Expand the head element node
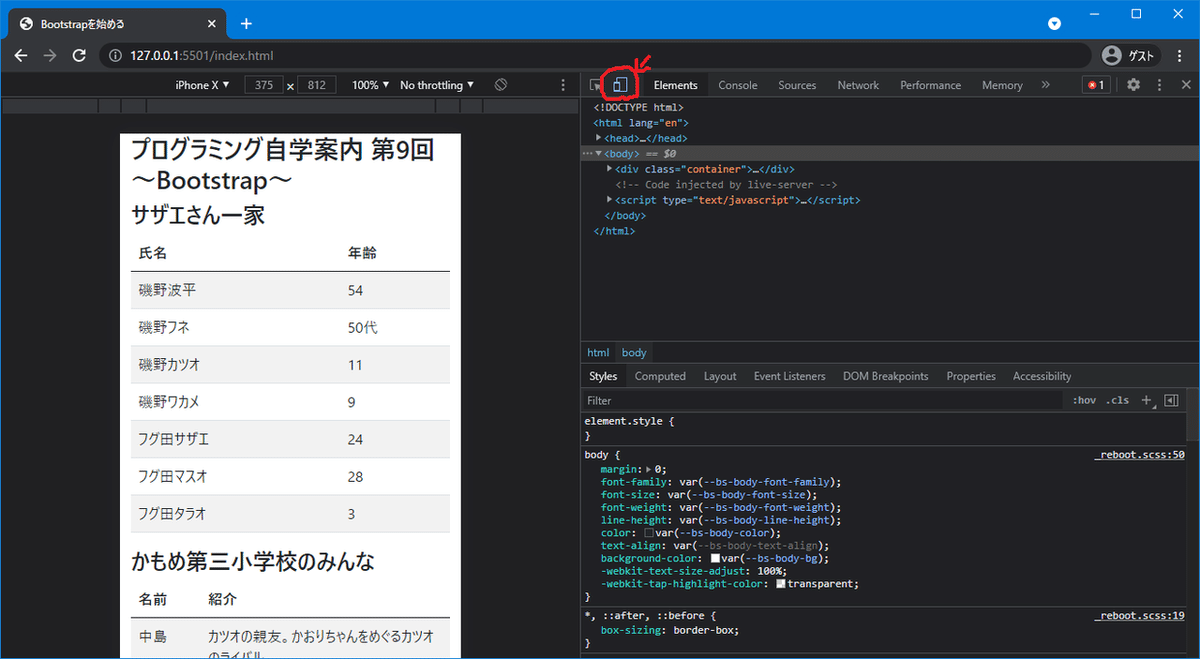Screen dimensions: 1200x659 599,138
